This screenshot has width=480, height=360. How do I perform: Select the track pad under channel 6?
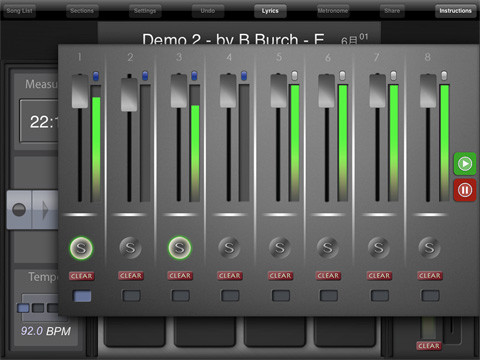pos(329,296)
